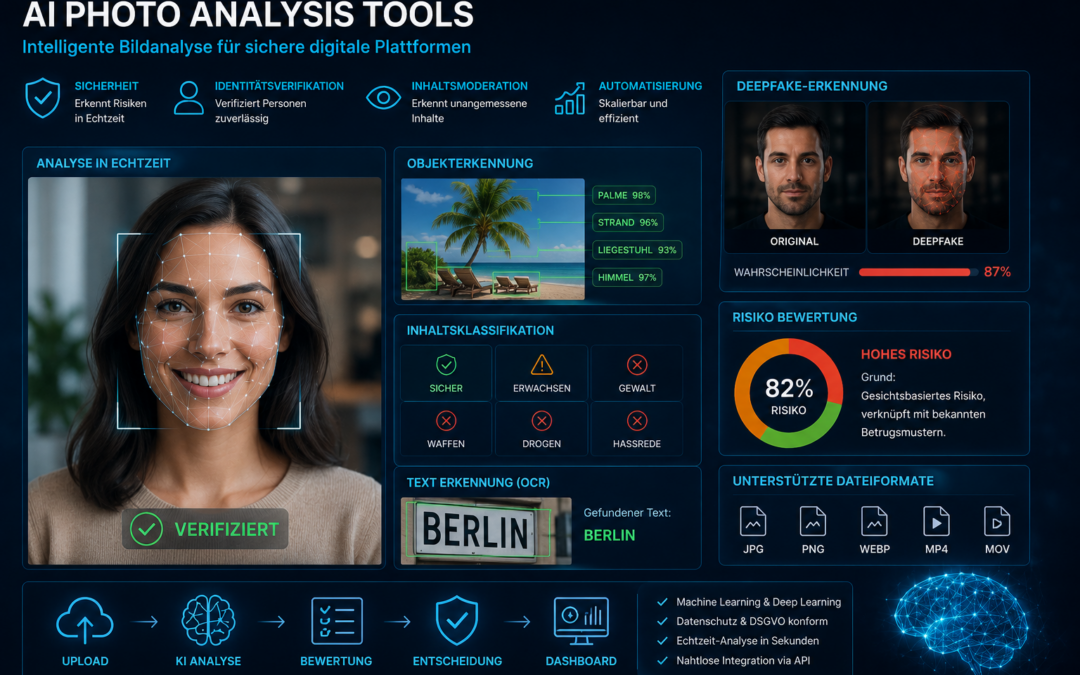Click the green BERLIN recognized text

click(609, 535)
